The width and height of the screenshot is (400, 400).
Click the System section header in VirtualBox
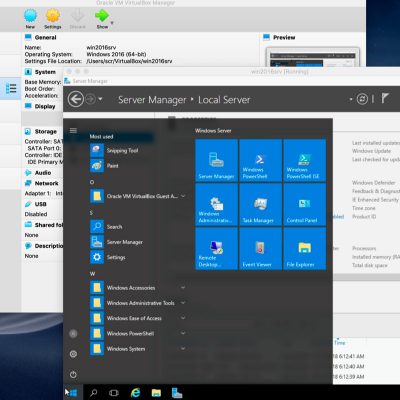coord(45,72)
